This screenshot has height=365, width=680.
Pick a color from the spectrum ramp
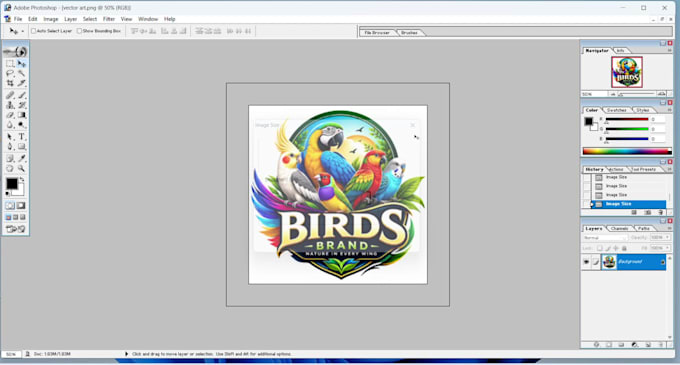pyautogui.click(x=627, y=151)
